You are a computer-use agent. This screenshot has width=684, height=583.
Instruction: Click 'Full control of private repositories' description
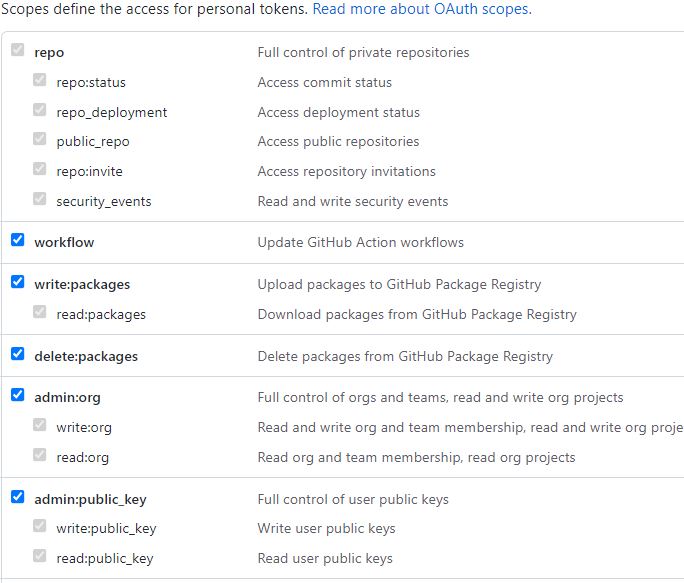click(363, 53)
